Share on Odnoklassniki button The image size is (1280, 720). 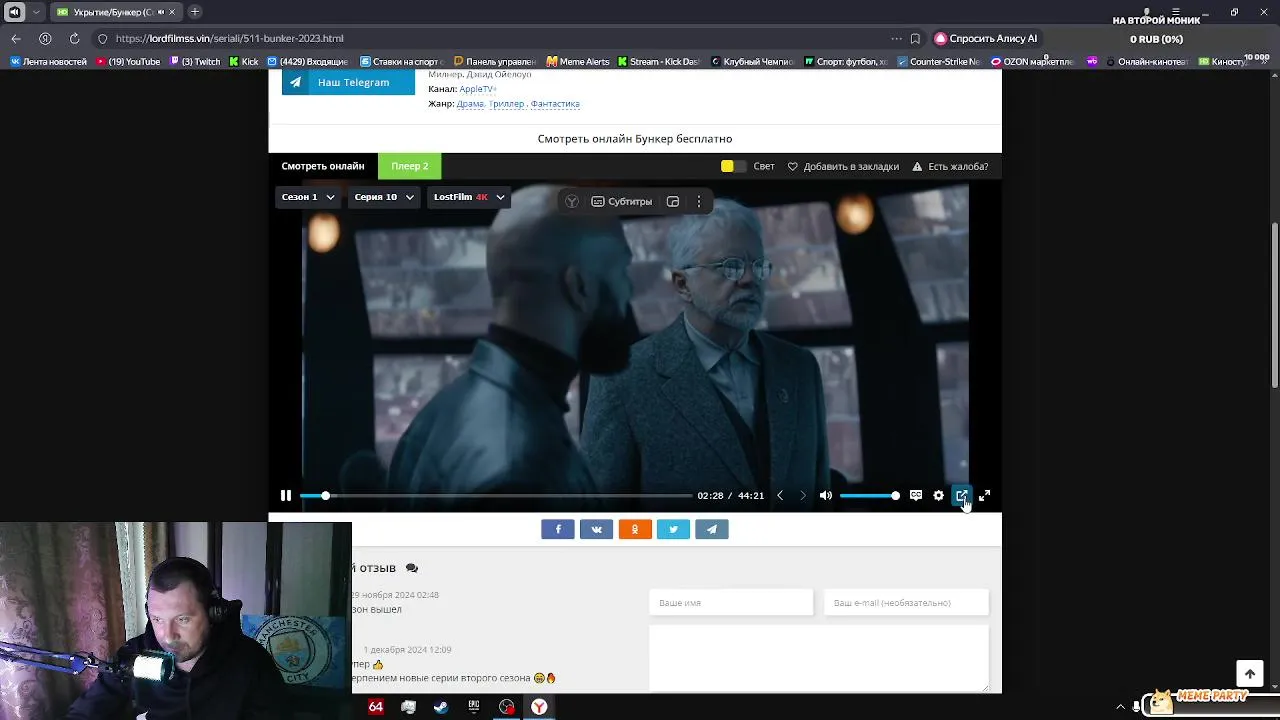(x=635, y=529)
